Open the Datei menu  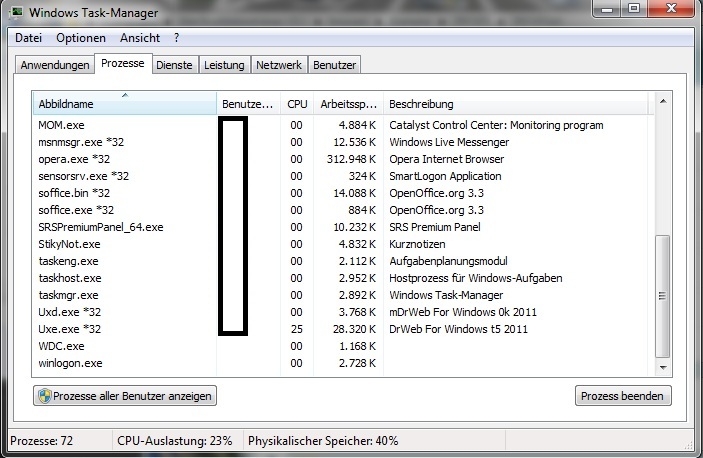[x=28, y=38]
